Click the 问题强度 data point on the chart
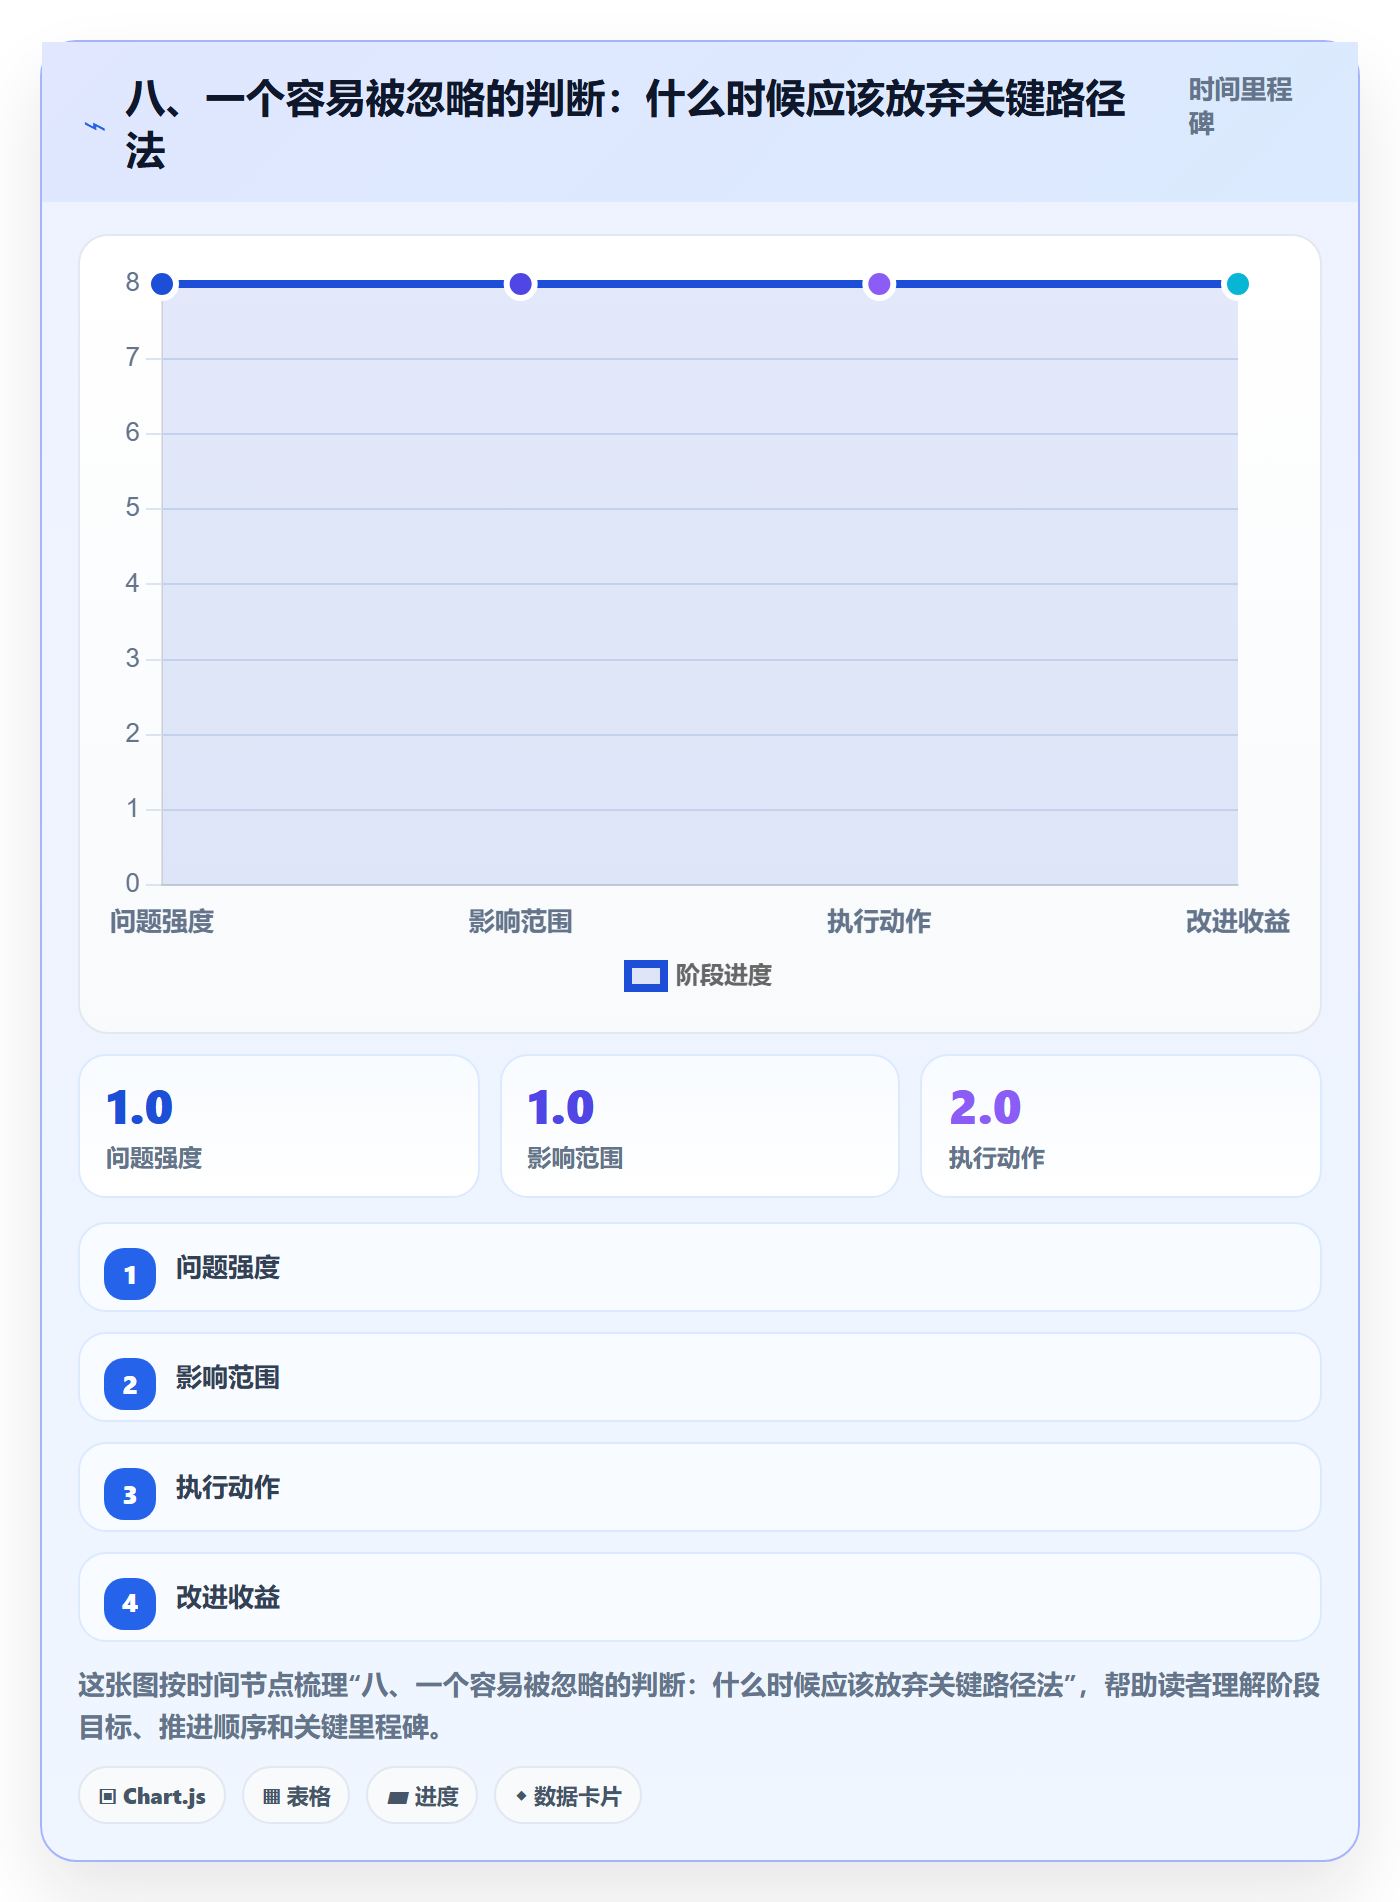The width and height of the screenshot is (1400, 1902). click(x=162, y=284)
